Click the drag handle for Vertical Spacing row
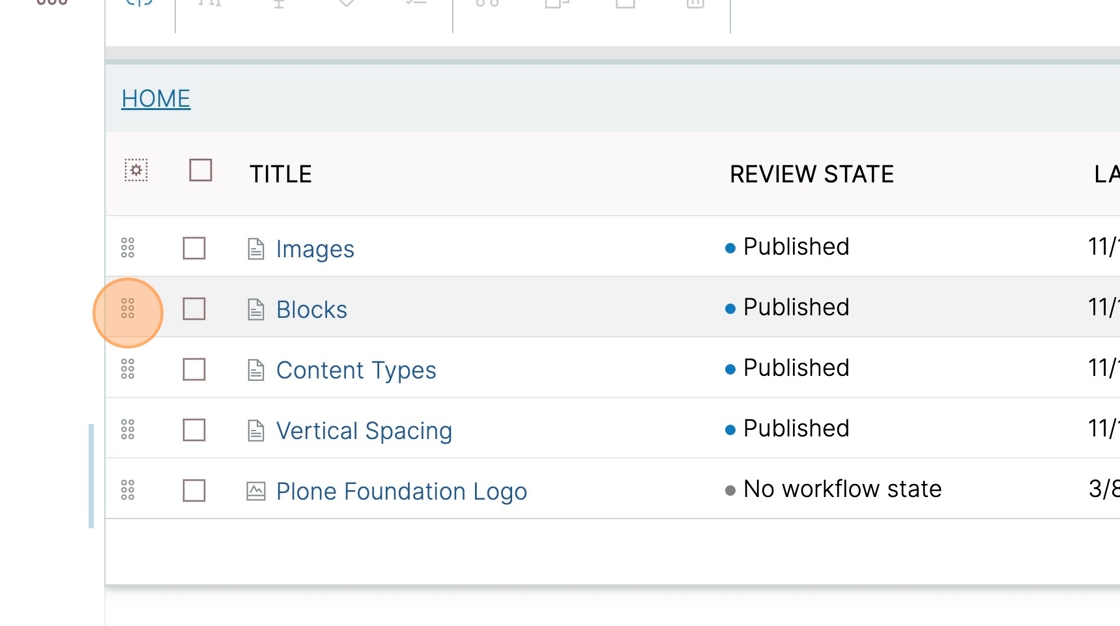The width and height of the screenshot is (1120, 626). point(128,429)
